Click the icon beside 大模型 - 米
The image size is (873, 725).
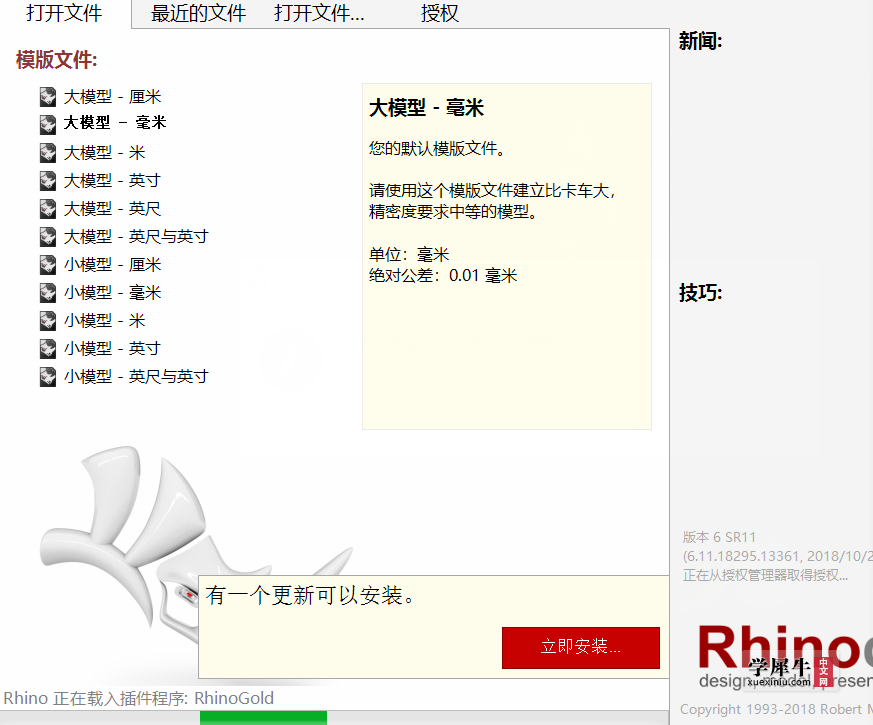[48, 153]
